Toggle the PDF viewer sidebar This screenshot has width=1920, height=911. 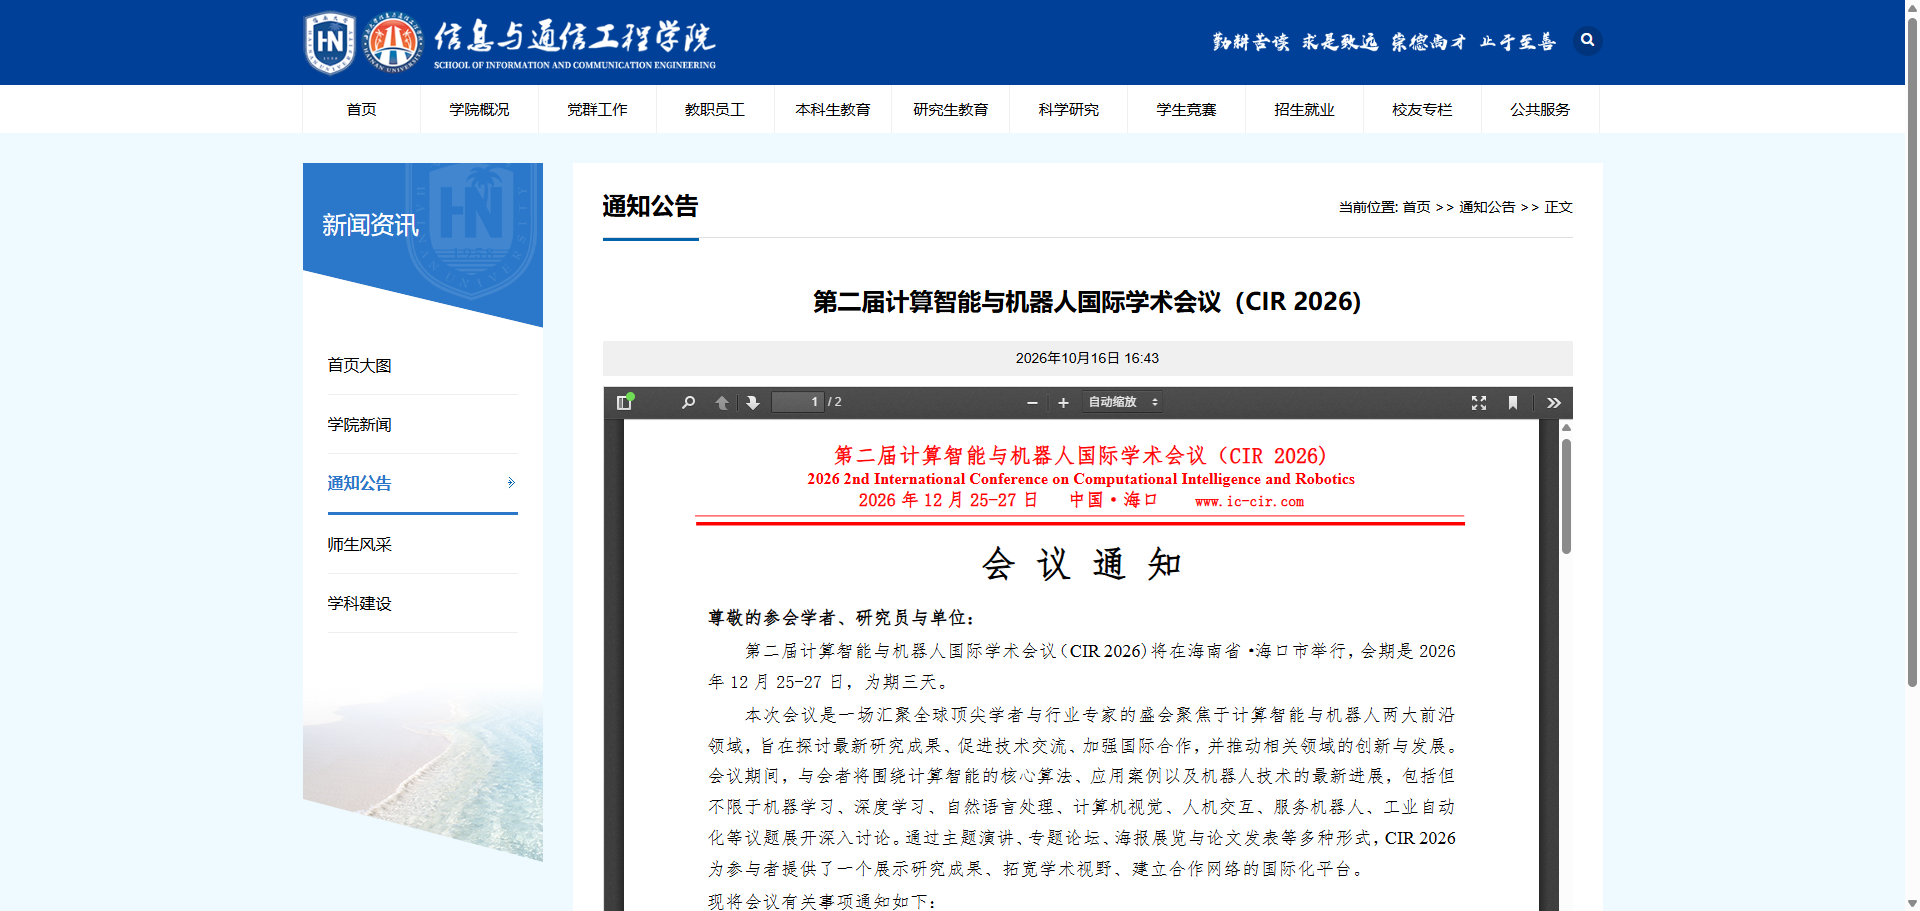point(624,402)
